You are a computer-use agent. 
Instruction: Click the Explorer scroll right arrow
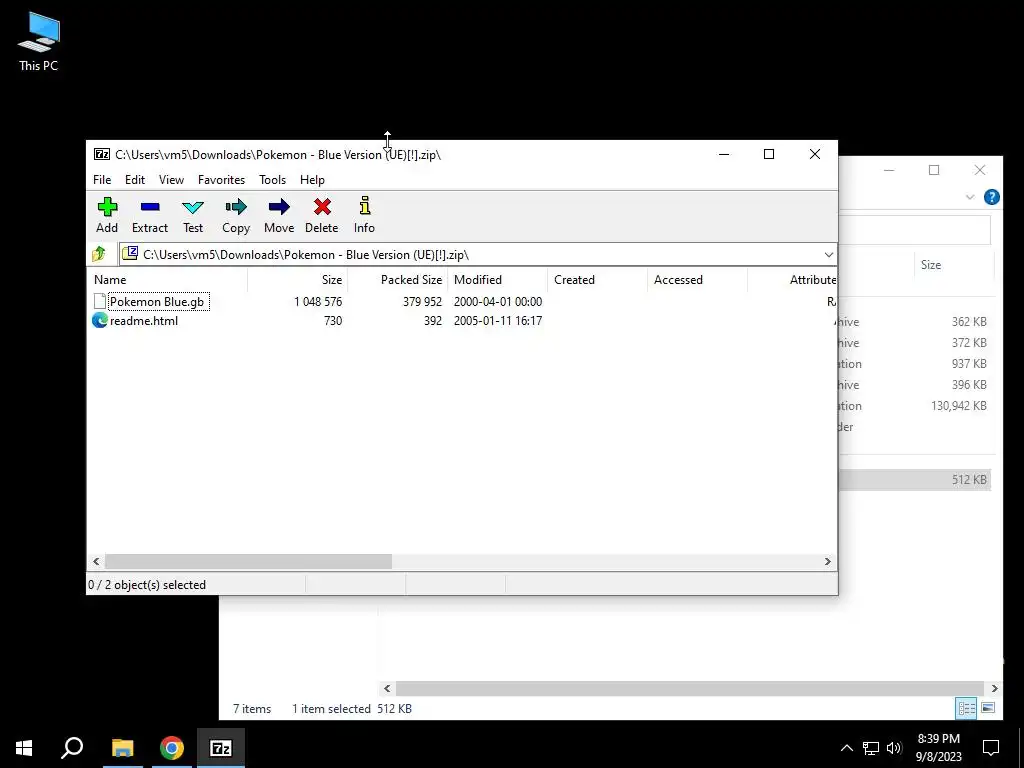pyautogui.click(x=994, y=688)
